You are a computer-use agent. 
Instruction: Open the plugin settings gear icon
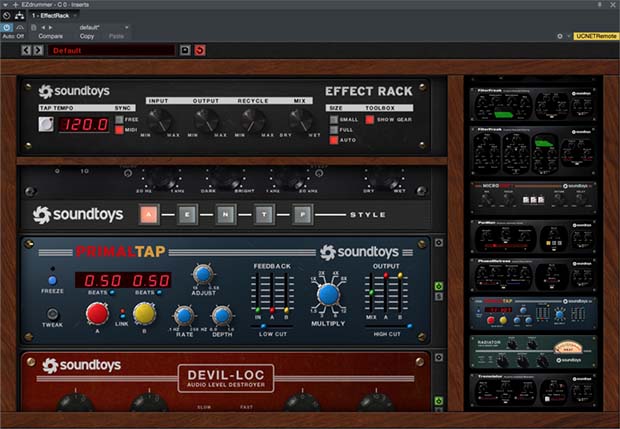(560, 36)
